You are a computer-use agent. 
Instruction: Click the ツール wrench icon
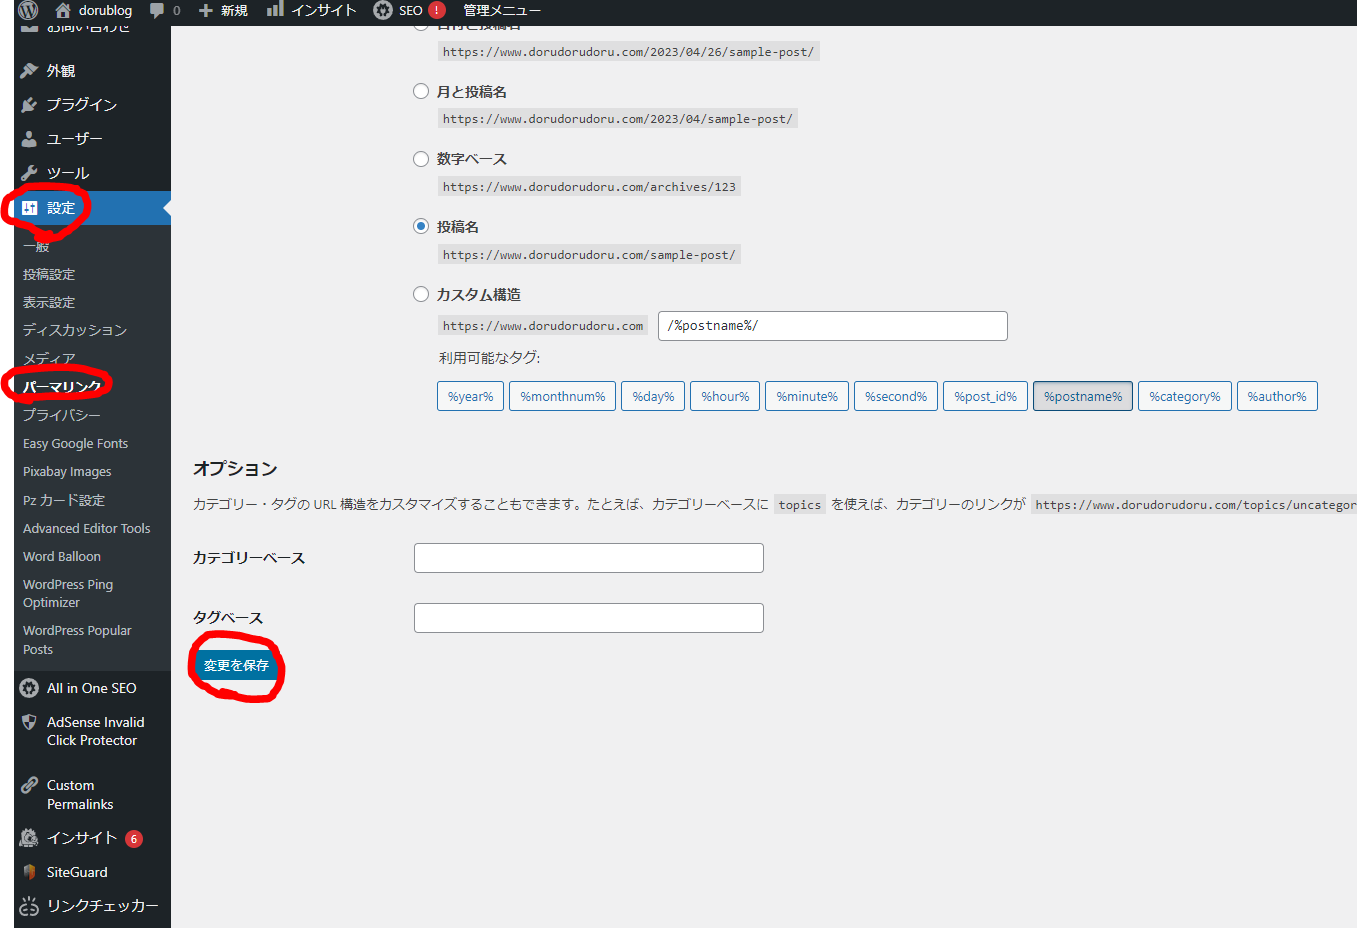pyautogui.click(x=29, y=173)
